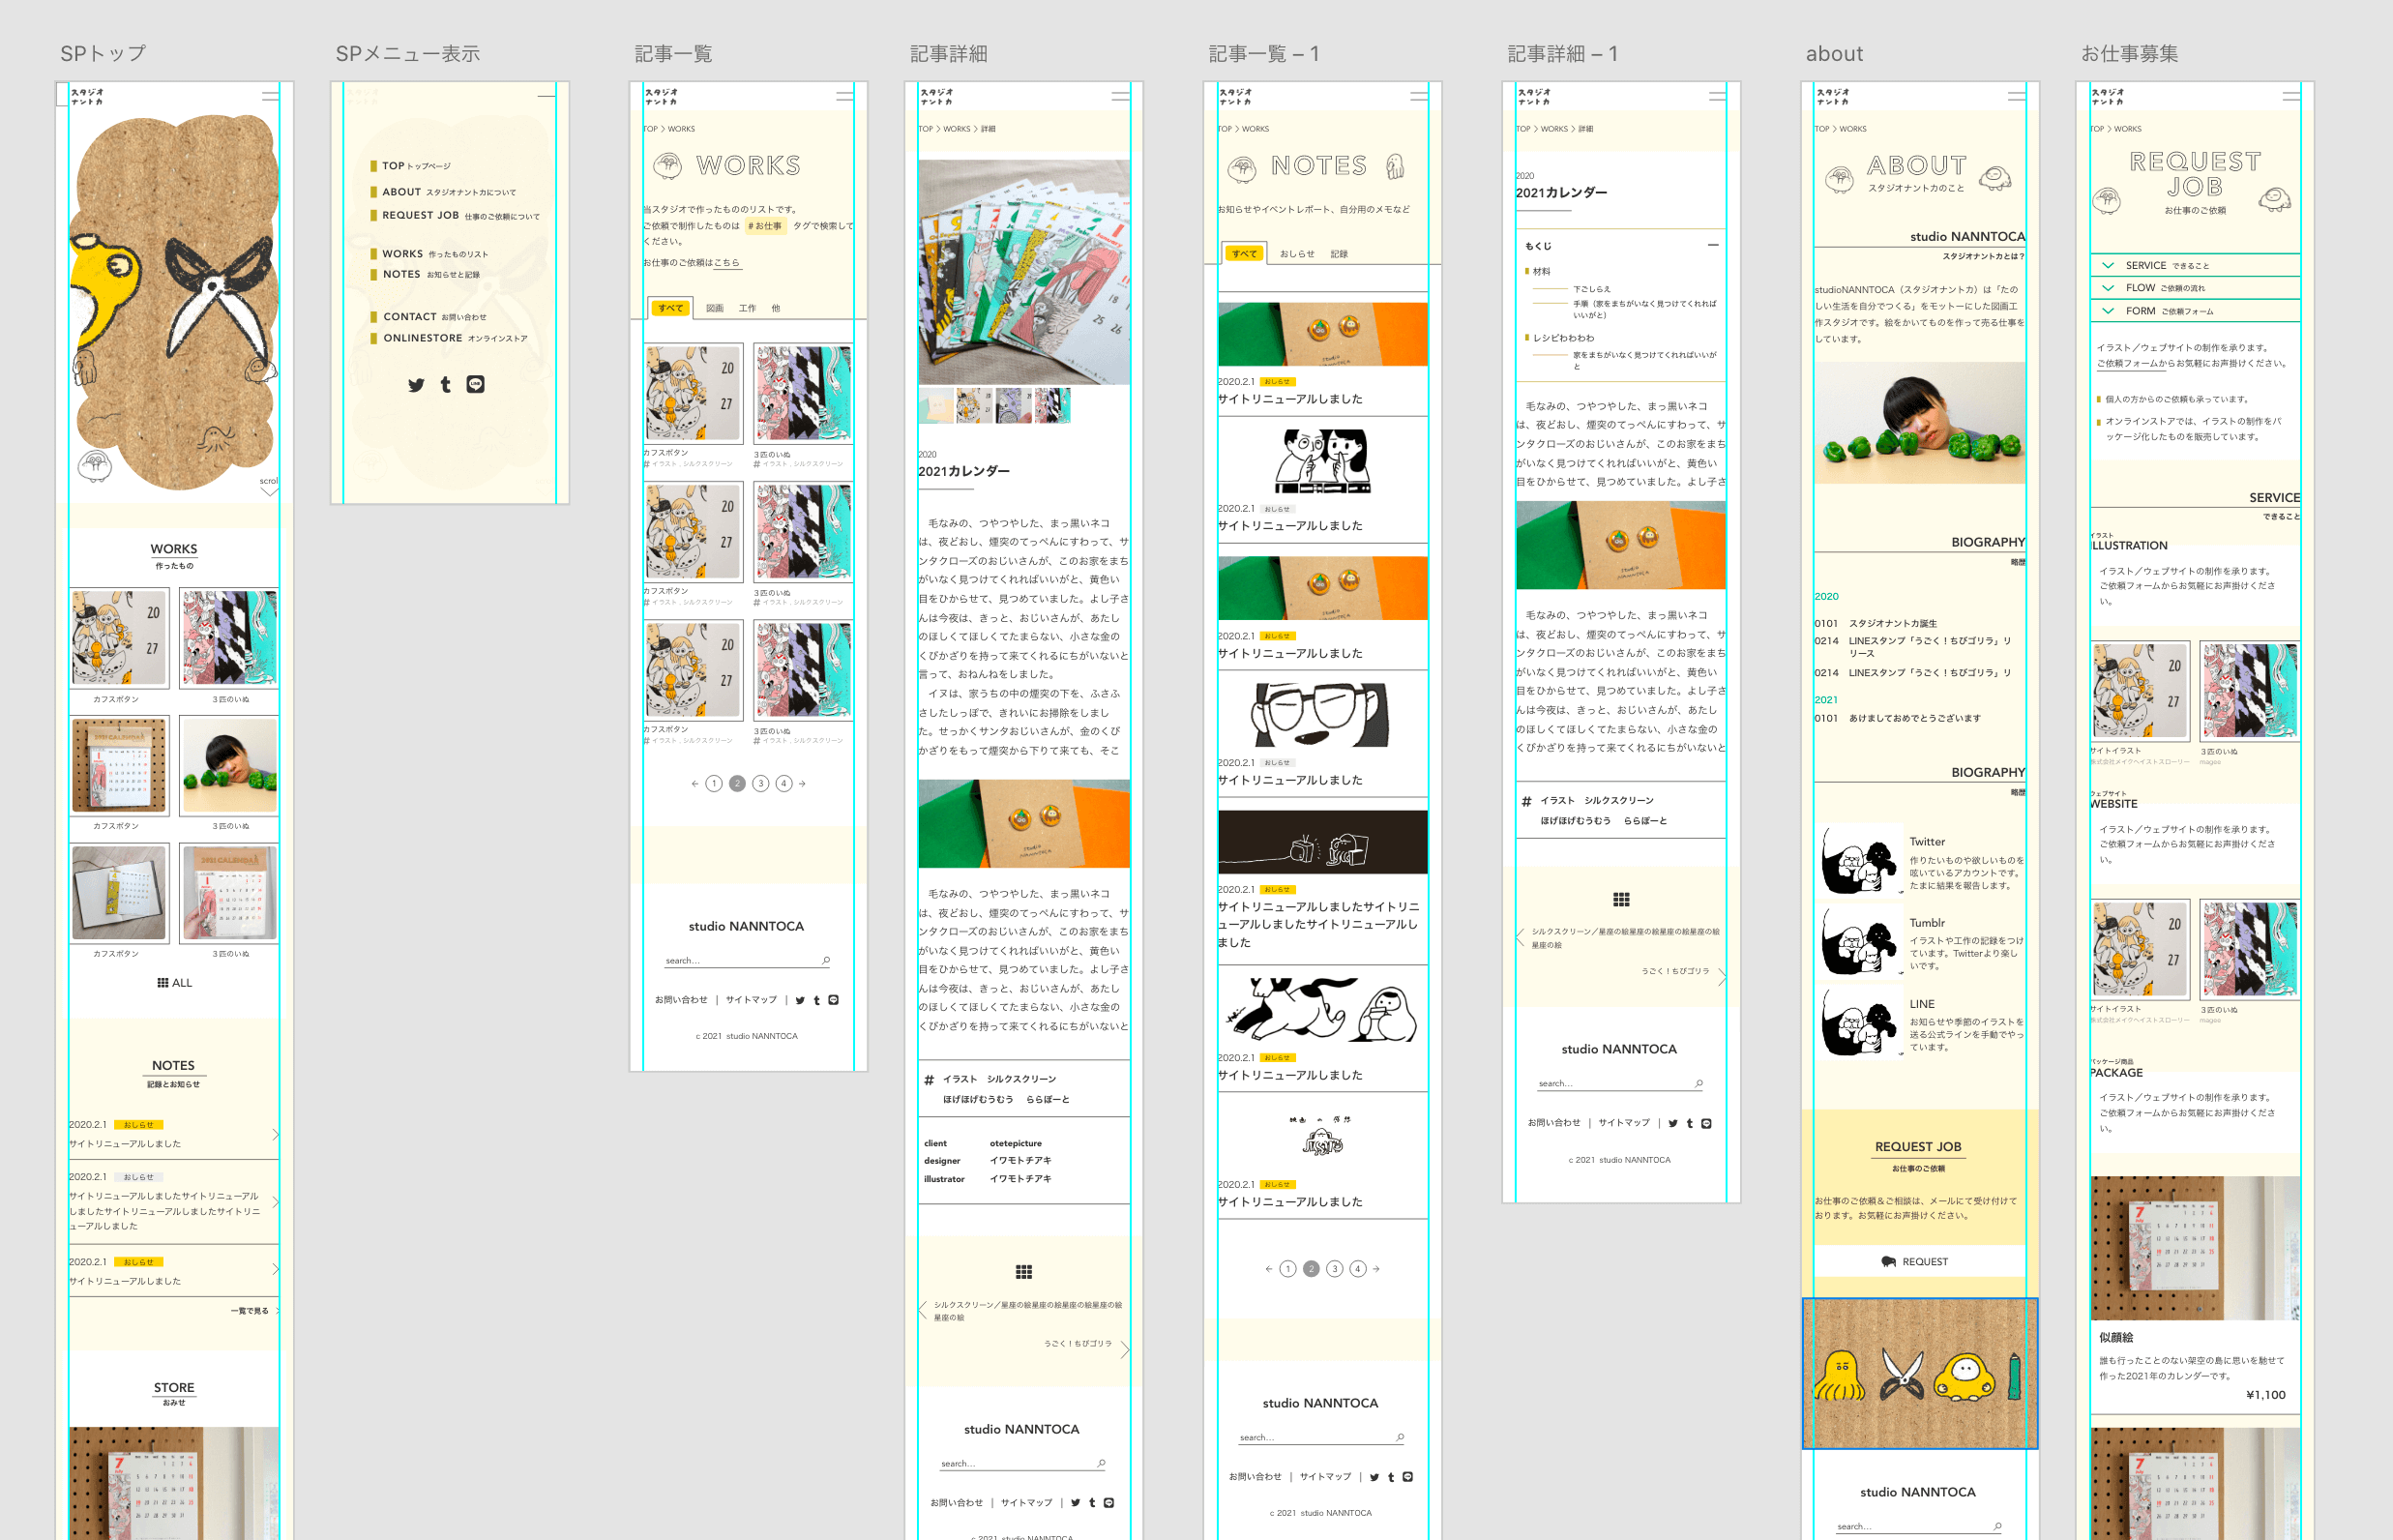Viewport: 2393px width, 1540px height.
Task: Select すべて tab on WORKS list
Action: coord(670,308)
